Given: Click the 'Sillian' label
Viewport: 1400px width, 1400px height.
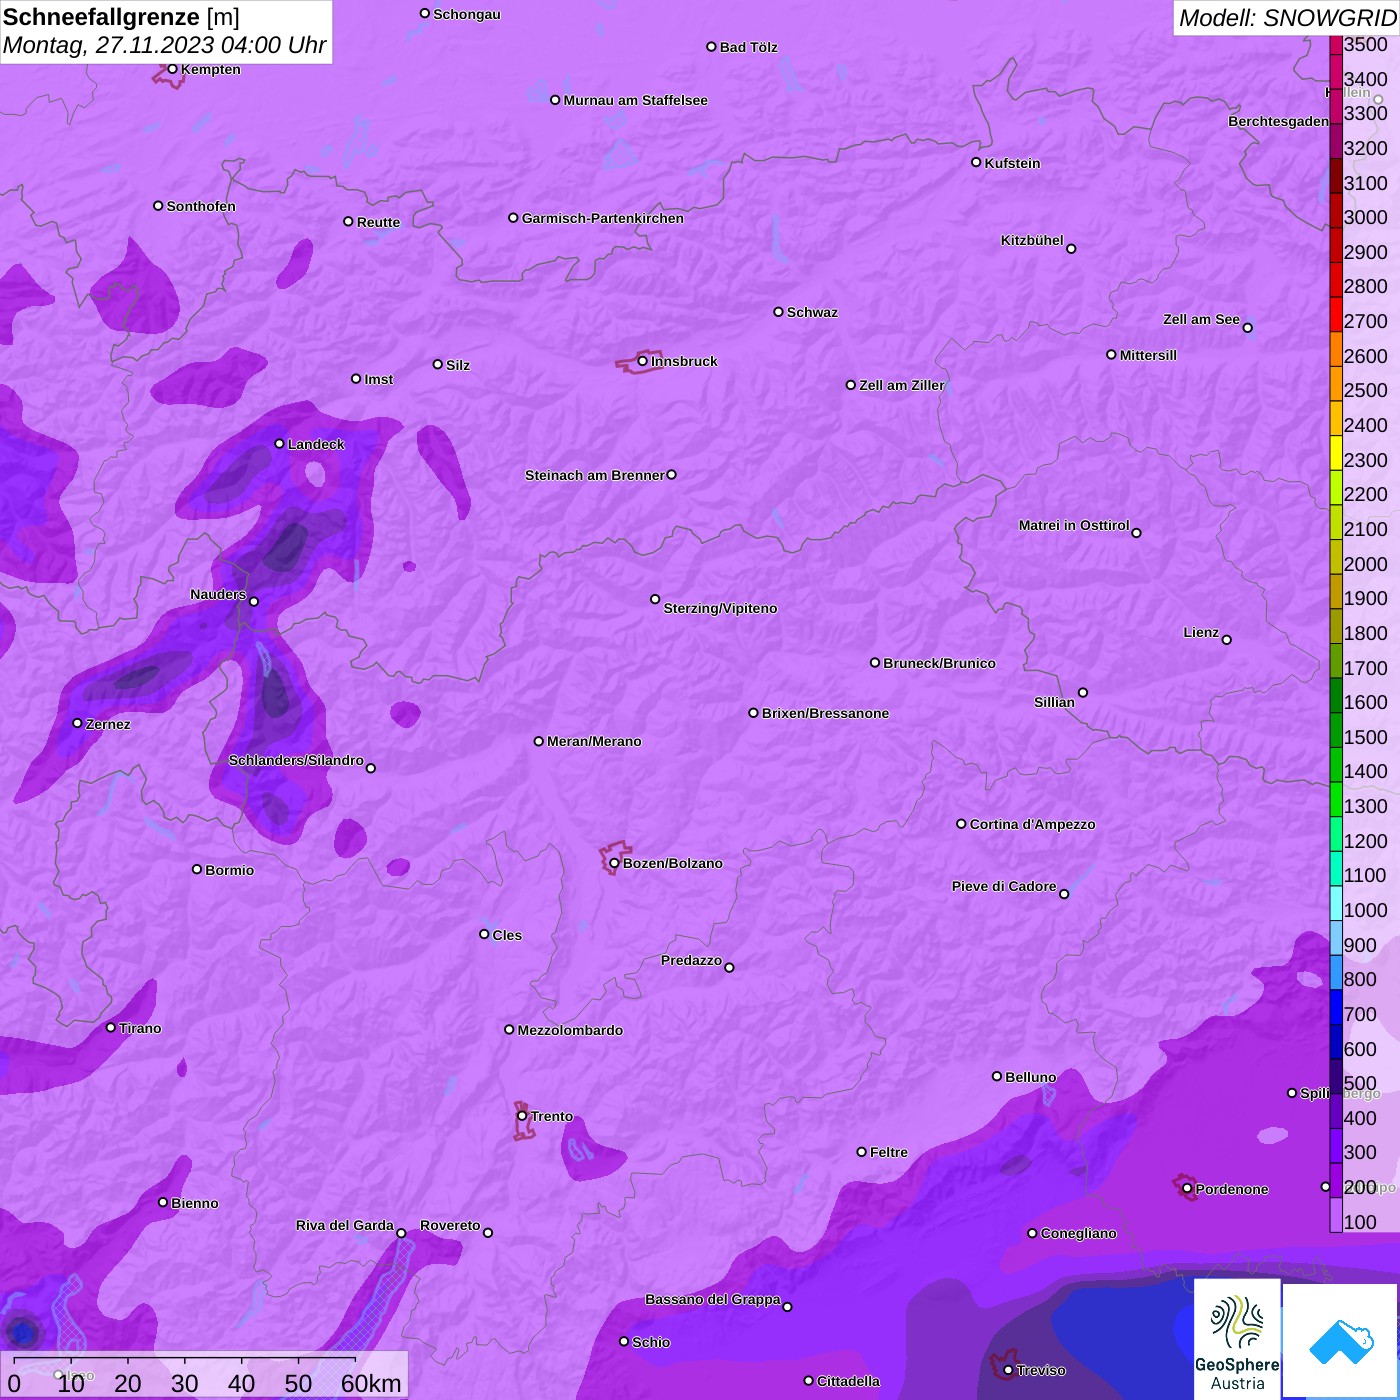Looking at the screenshot, I should [x=1054, y=702].
